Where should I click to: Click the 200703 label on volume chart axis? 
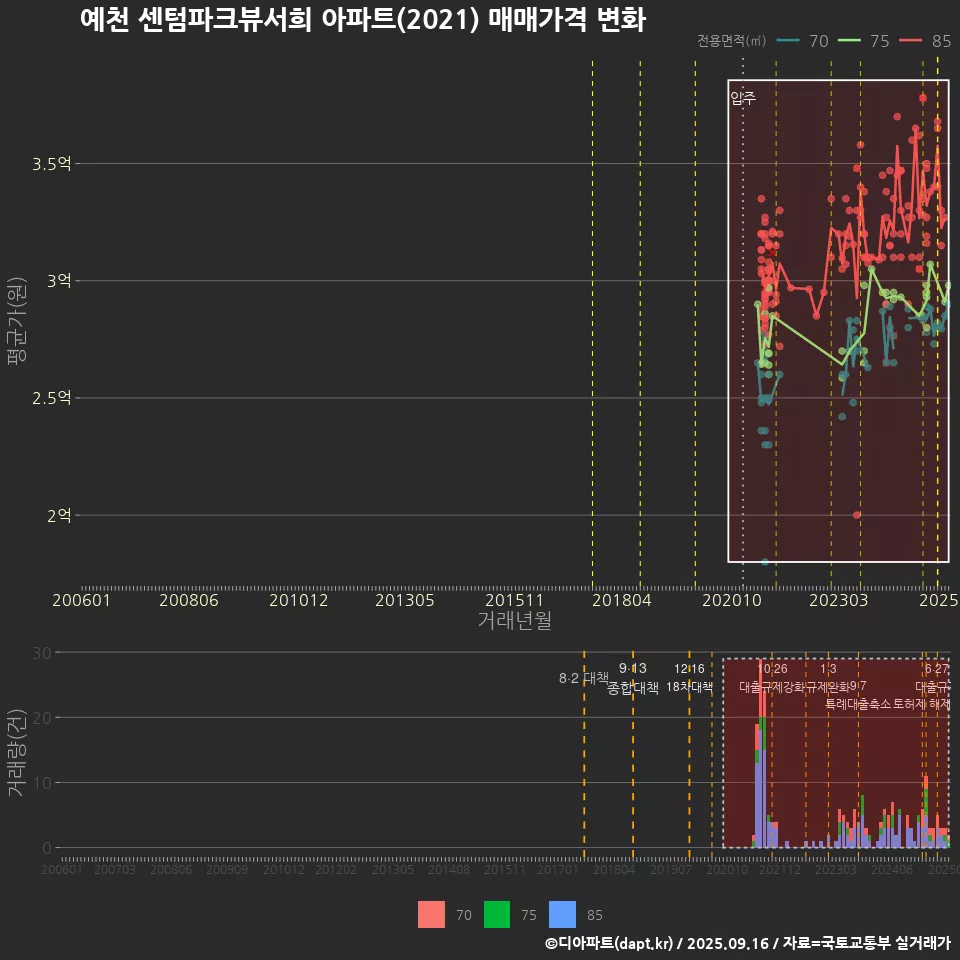pos(115,869)
